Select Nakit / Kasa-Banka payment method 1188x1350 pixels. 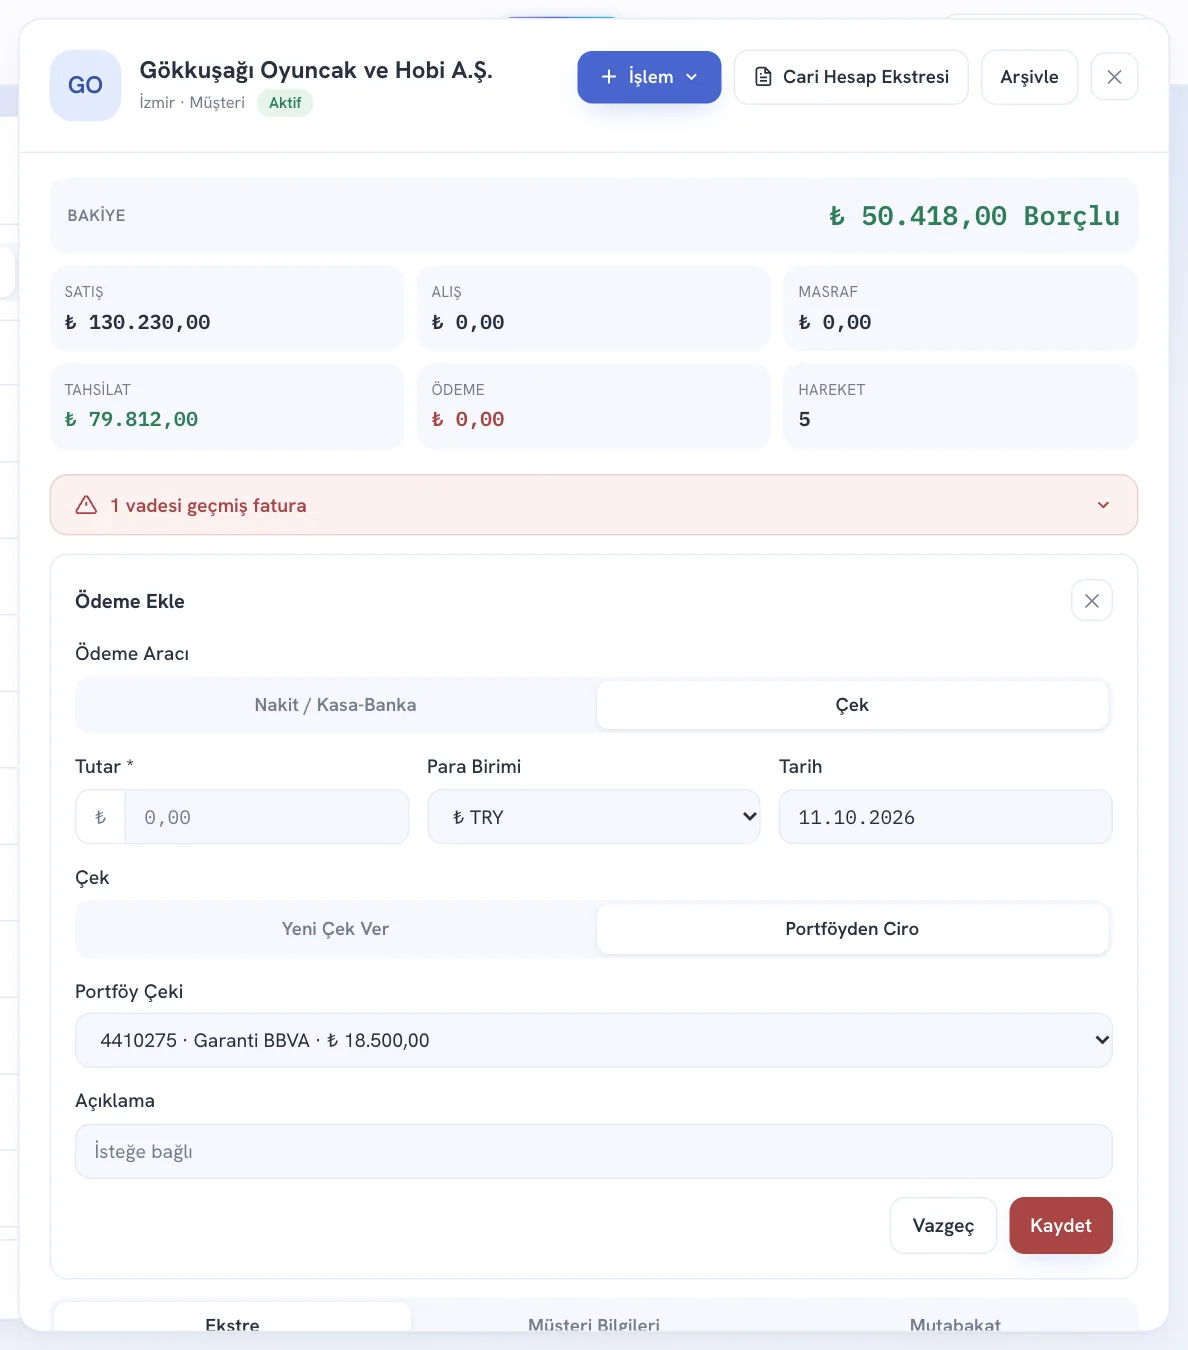coord(336,705)
